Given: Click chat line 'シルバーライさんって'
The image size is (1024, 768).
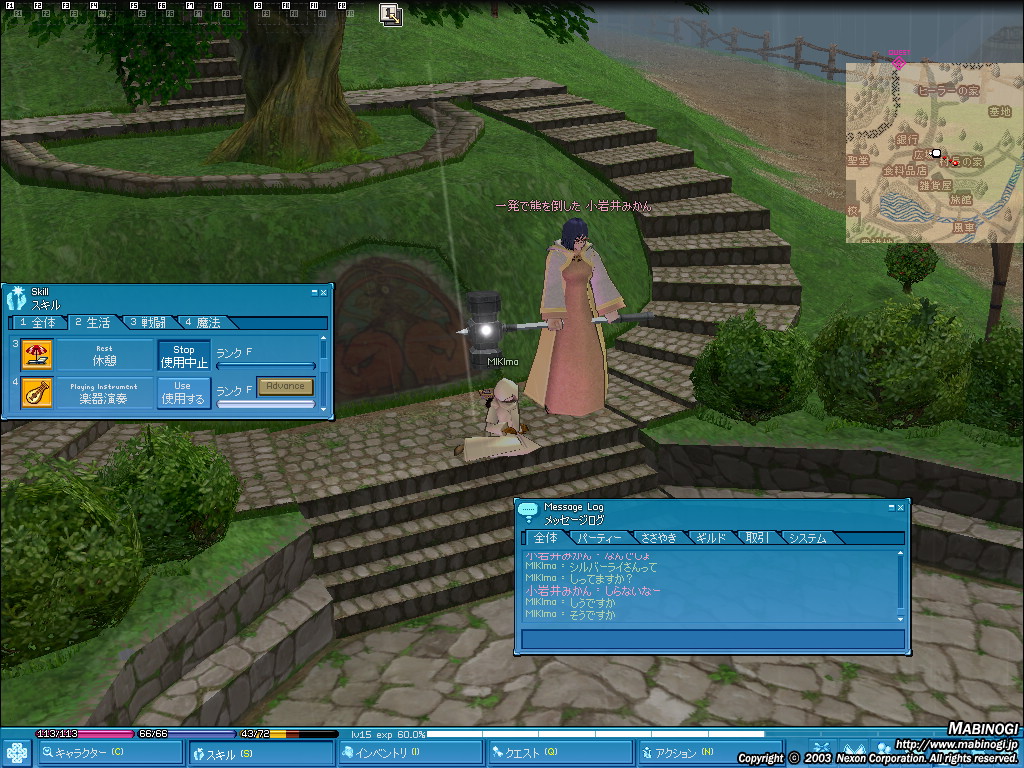Looking at the screenshot, I should (613, 567).
